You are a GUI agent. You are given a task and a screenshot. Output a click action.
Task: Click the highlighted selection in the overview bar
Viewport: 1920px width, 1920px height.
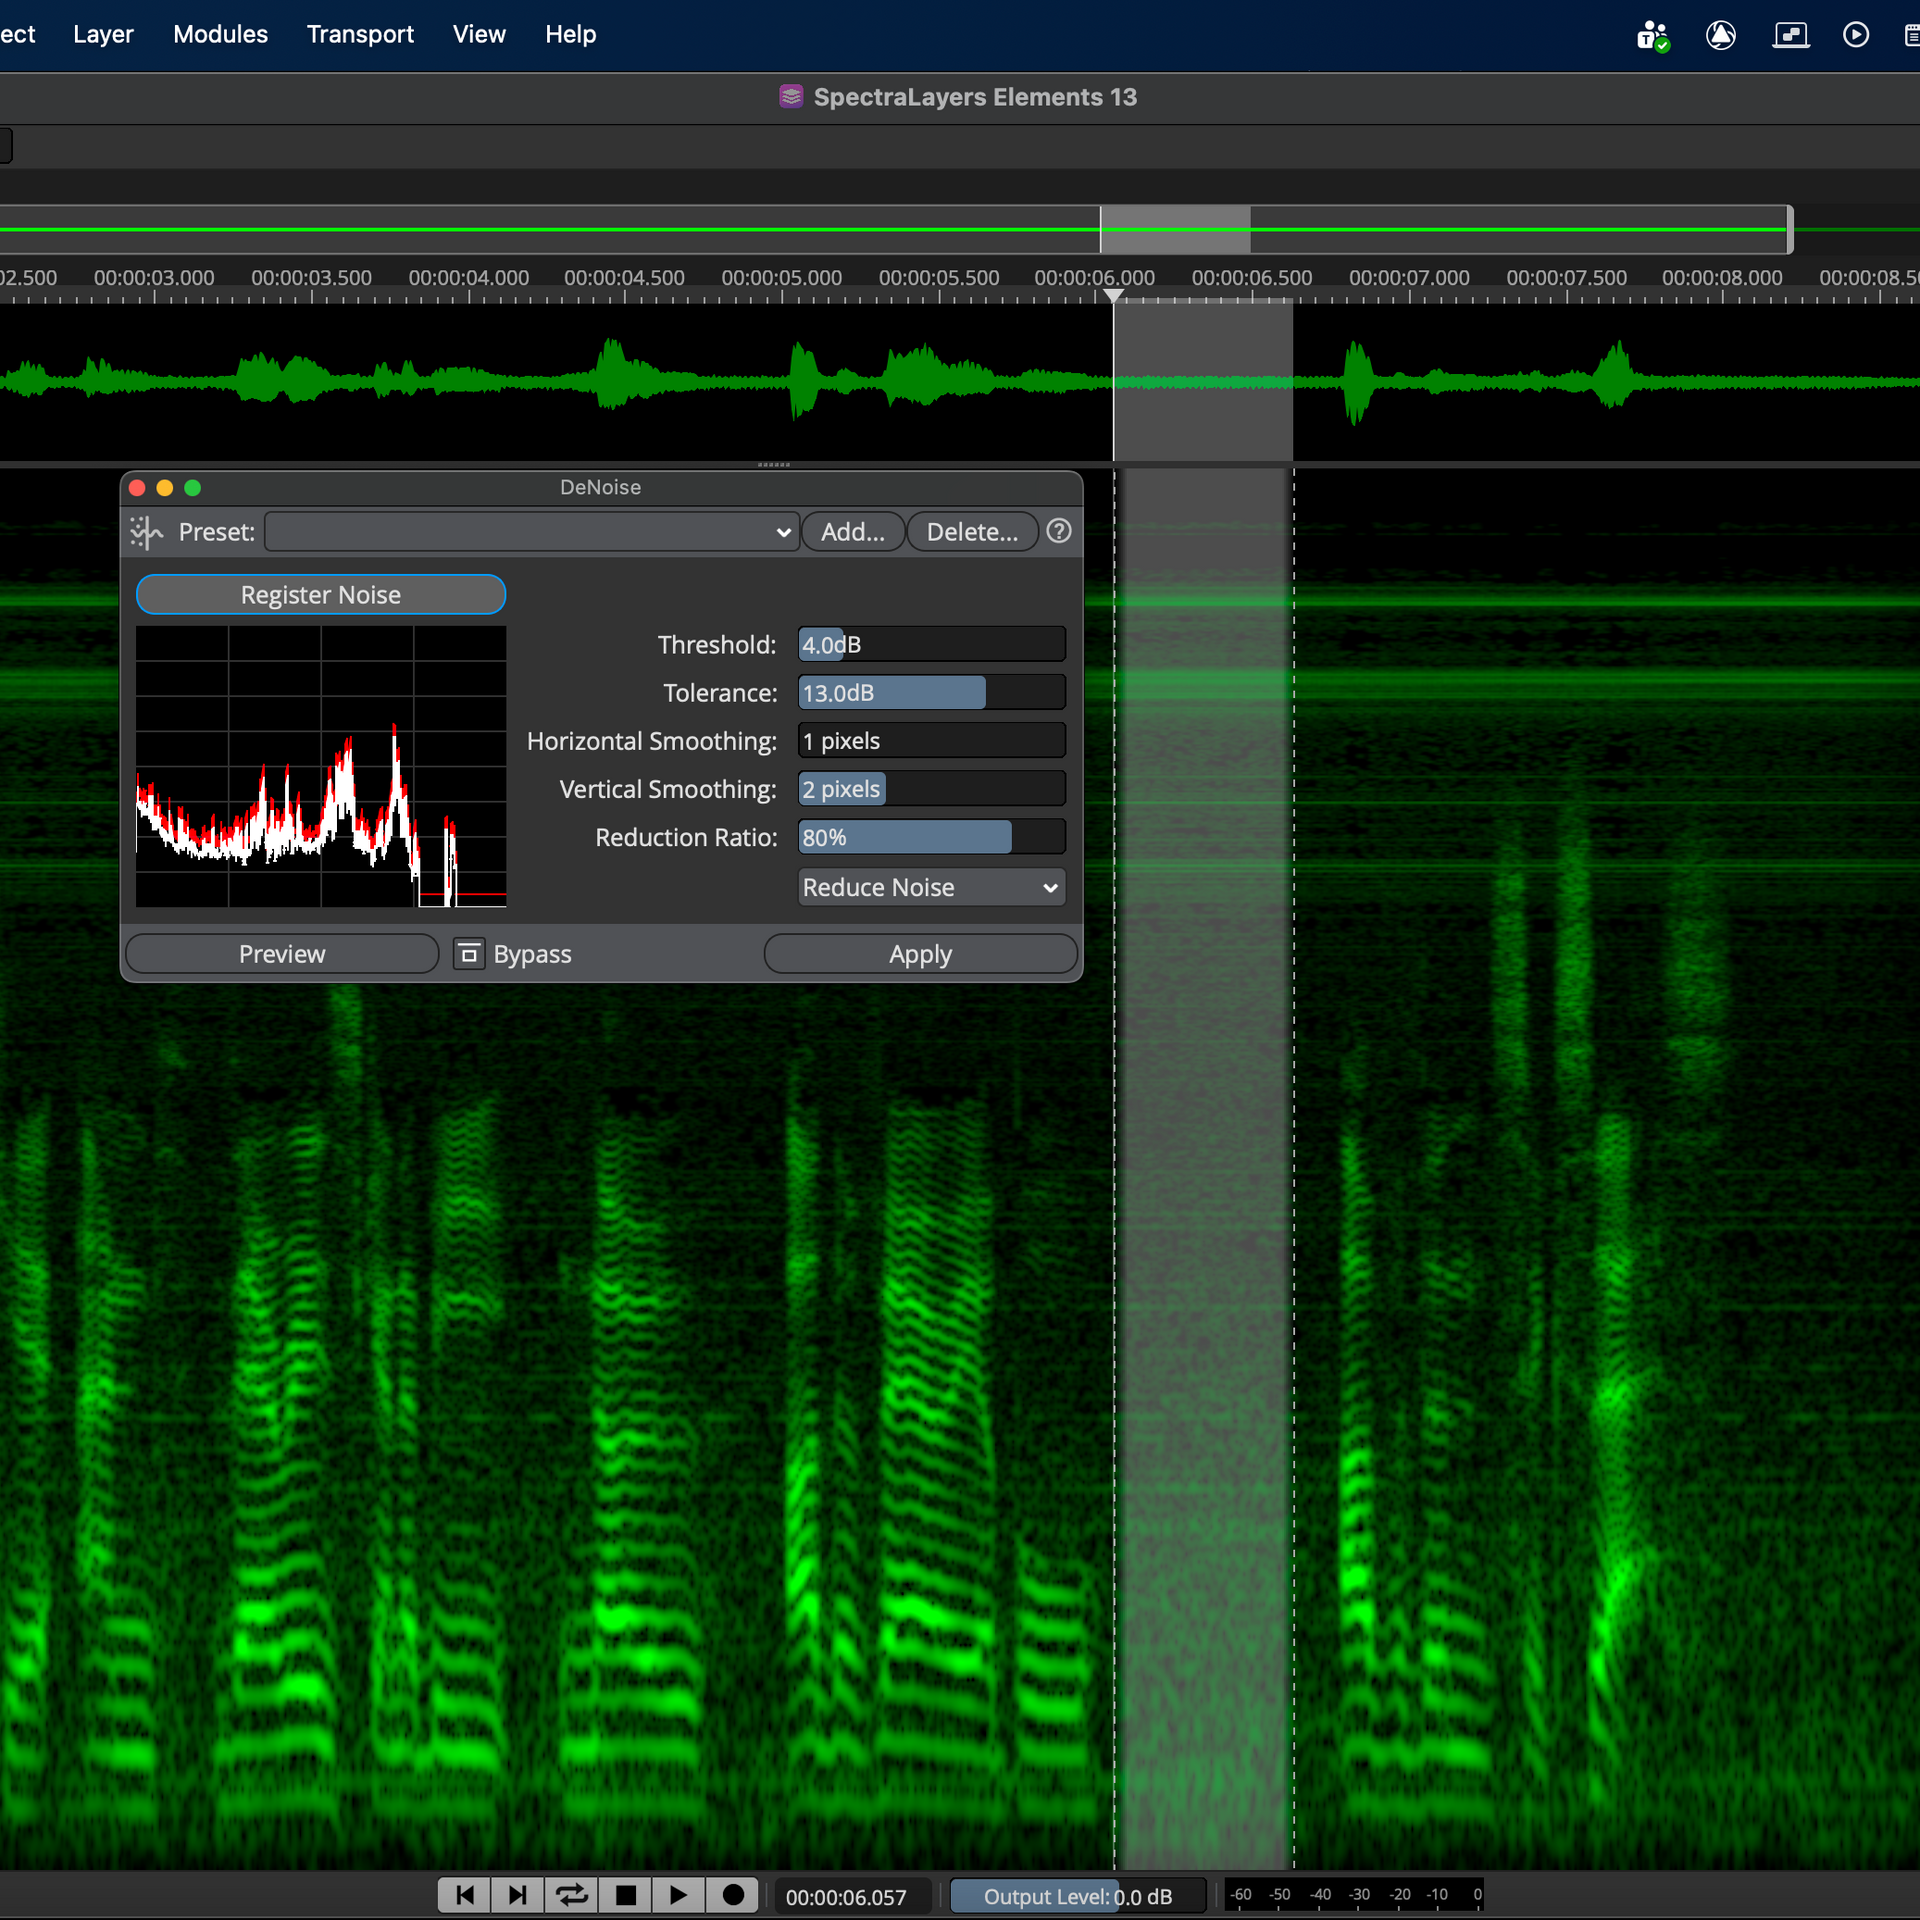[1175, 230]
